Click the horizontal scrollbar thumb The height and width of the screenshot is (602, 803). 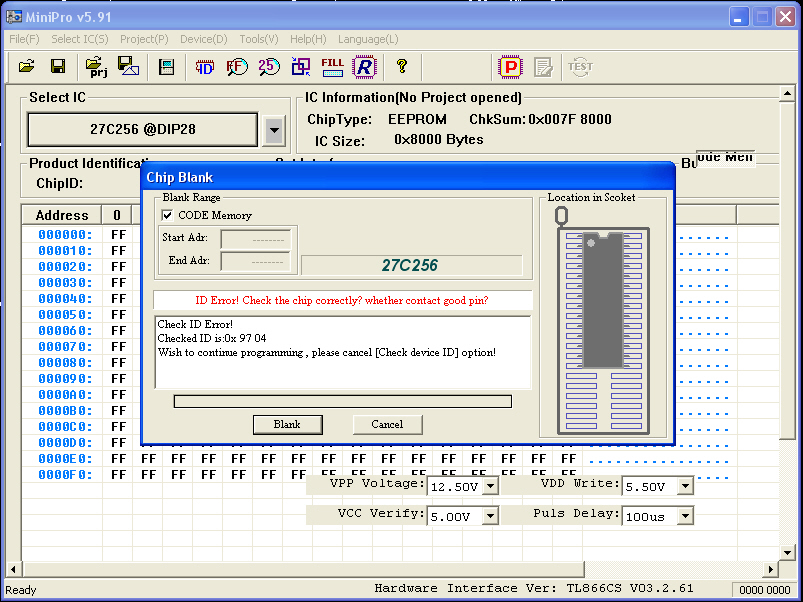[305, 569]
